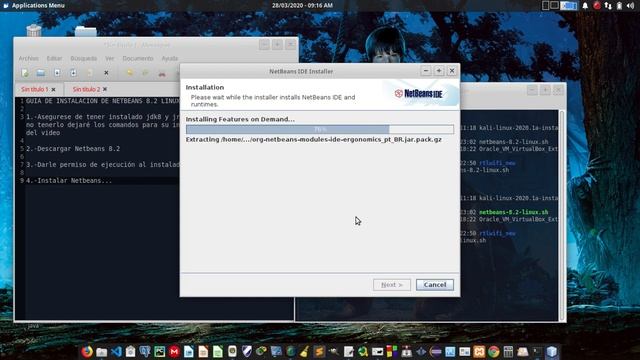
Task: Open the Documento menu in Mousepad
Action: [x=138, y=58]
